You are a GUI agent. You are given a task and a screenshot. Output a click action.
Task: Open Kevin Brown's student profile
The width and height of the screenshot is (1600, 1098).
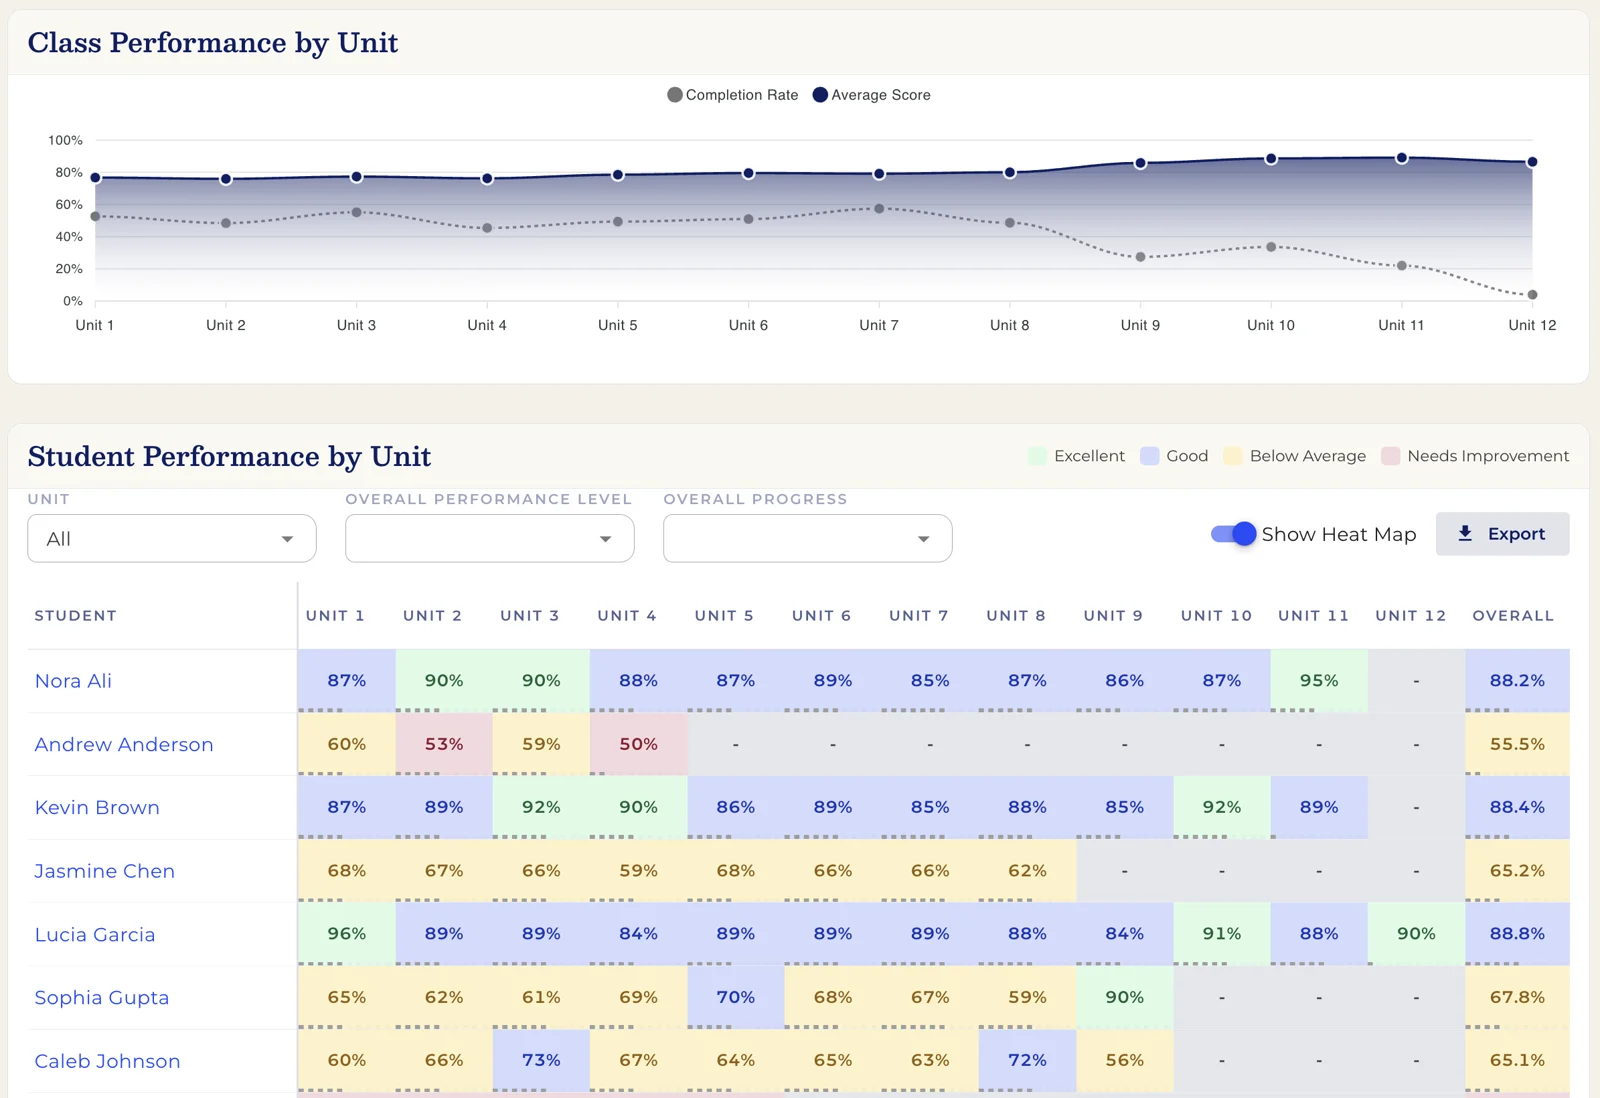[97, 808]
